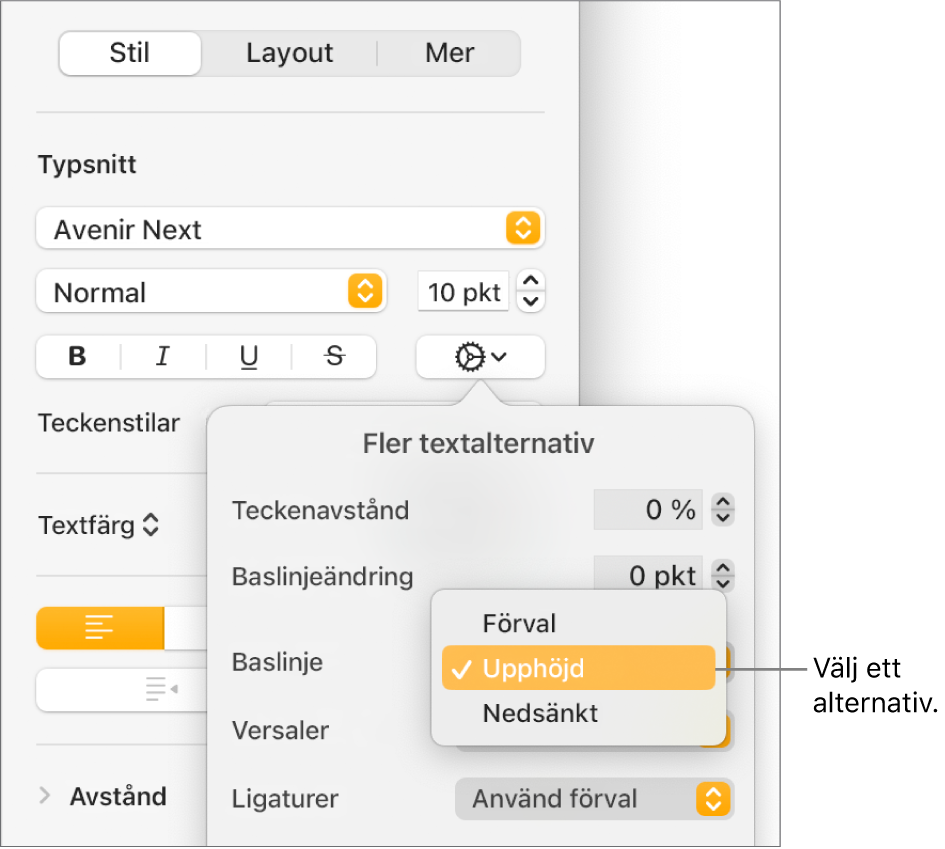Image resolution: width=945 pixels, height=849 pixels.
Task: Open the Ligaturer Använd förval dropdown
Action: [594, 799]
